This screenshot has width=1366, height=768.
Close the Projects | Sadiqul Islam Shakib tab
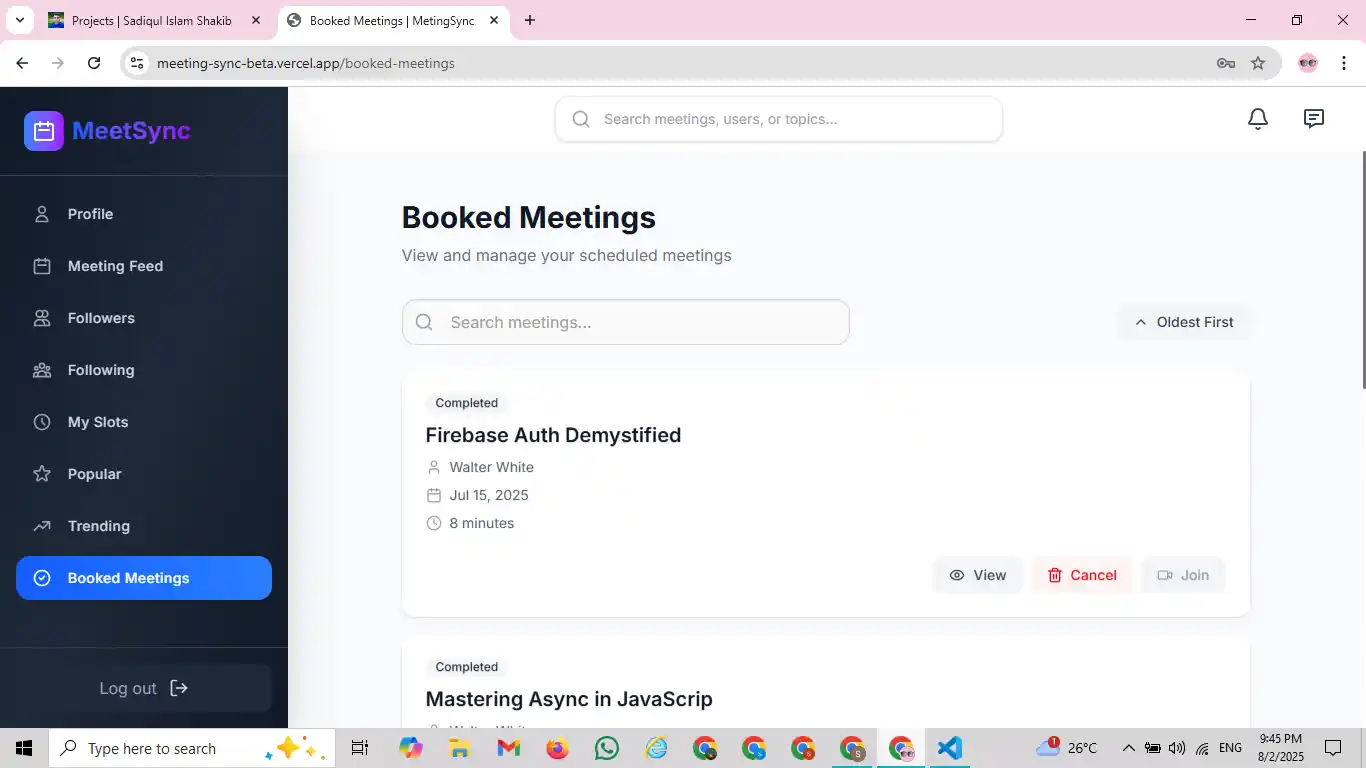pyautogui.click(x=256, y=20)
